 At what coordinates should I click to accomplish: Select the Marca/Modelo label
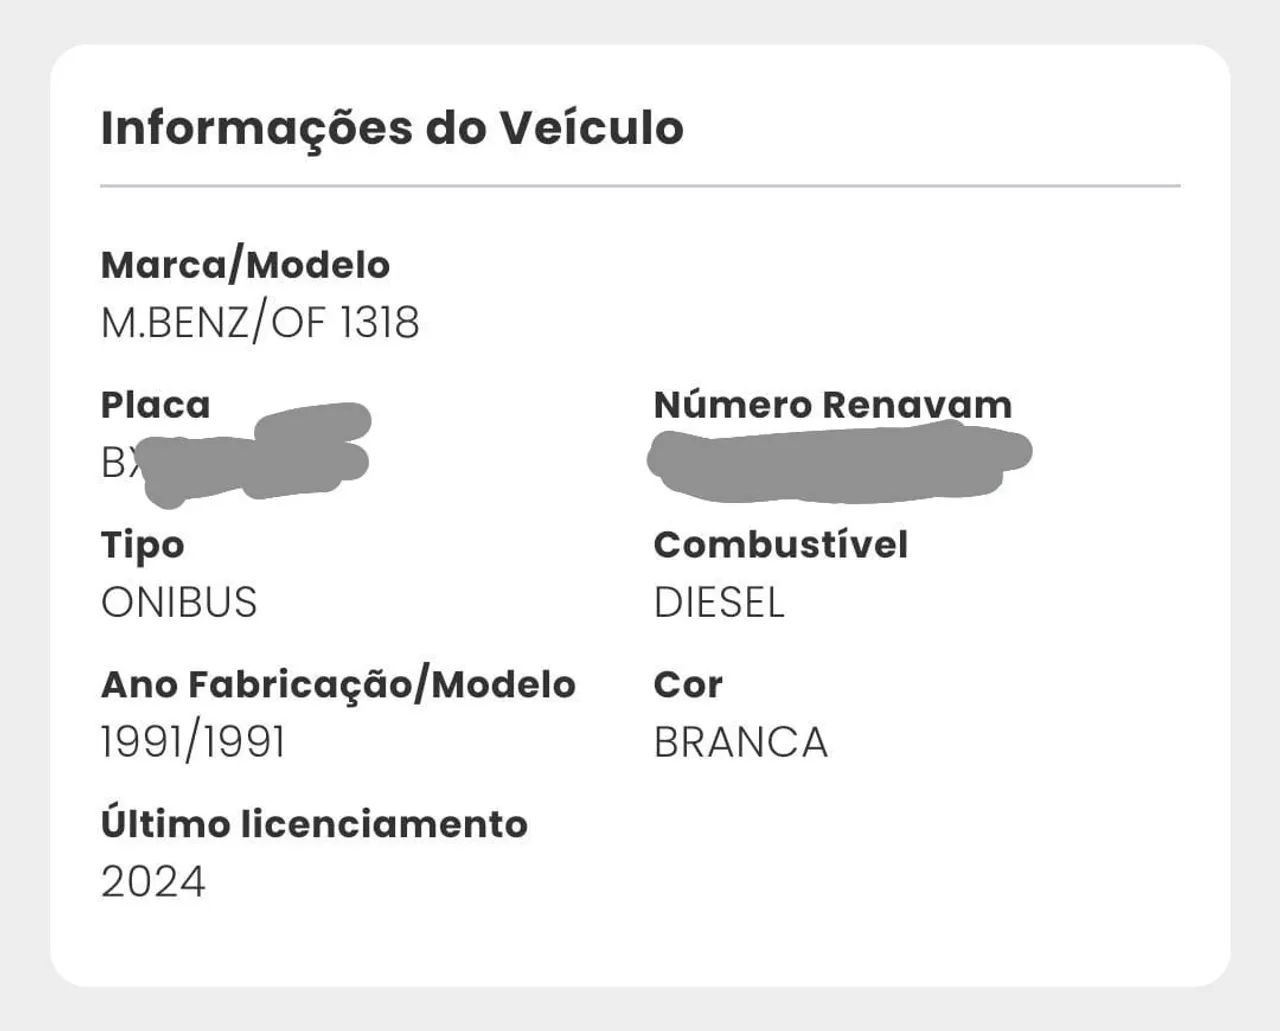(x=245, y=265)
